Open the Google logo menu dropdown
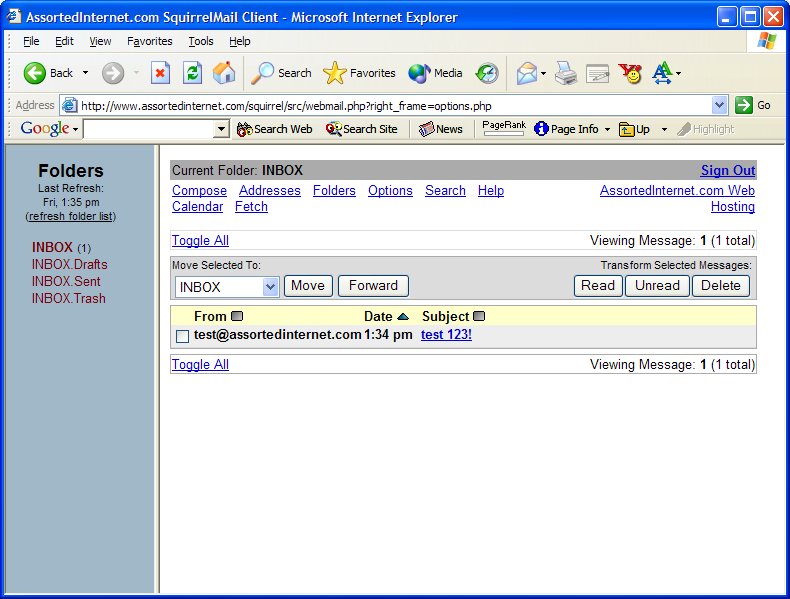 pos(75,129)
